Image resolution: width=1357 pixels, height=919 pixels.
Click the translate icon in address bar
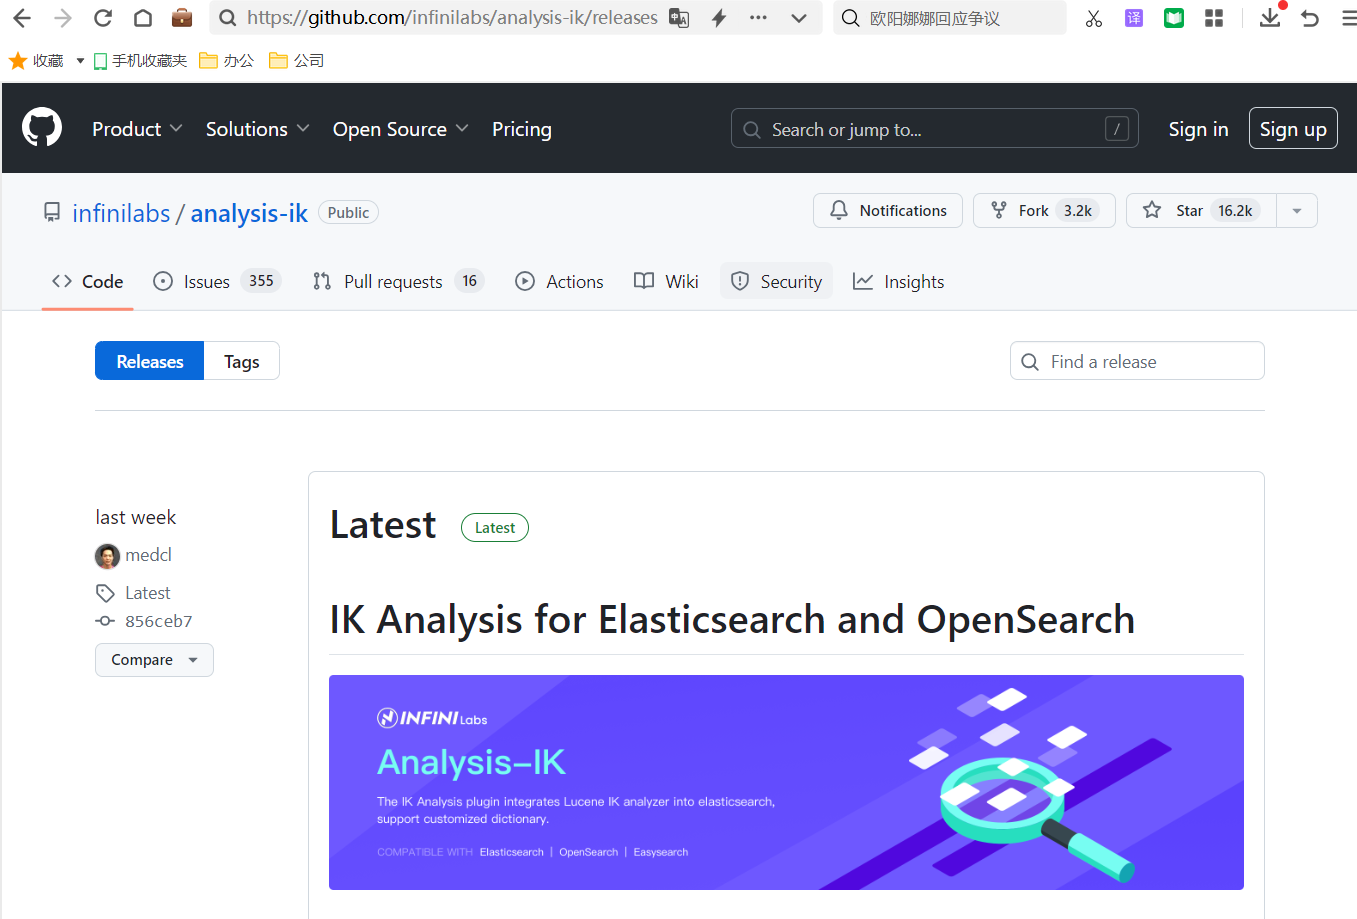[x=679, y=18]
